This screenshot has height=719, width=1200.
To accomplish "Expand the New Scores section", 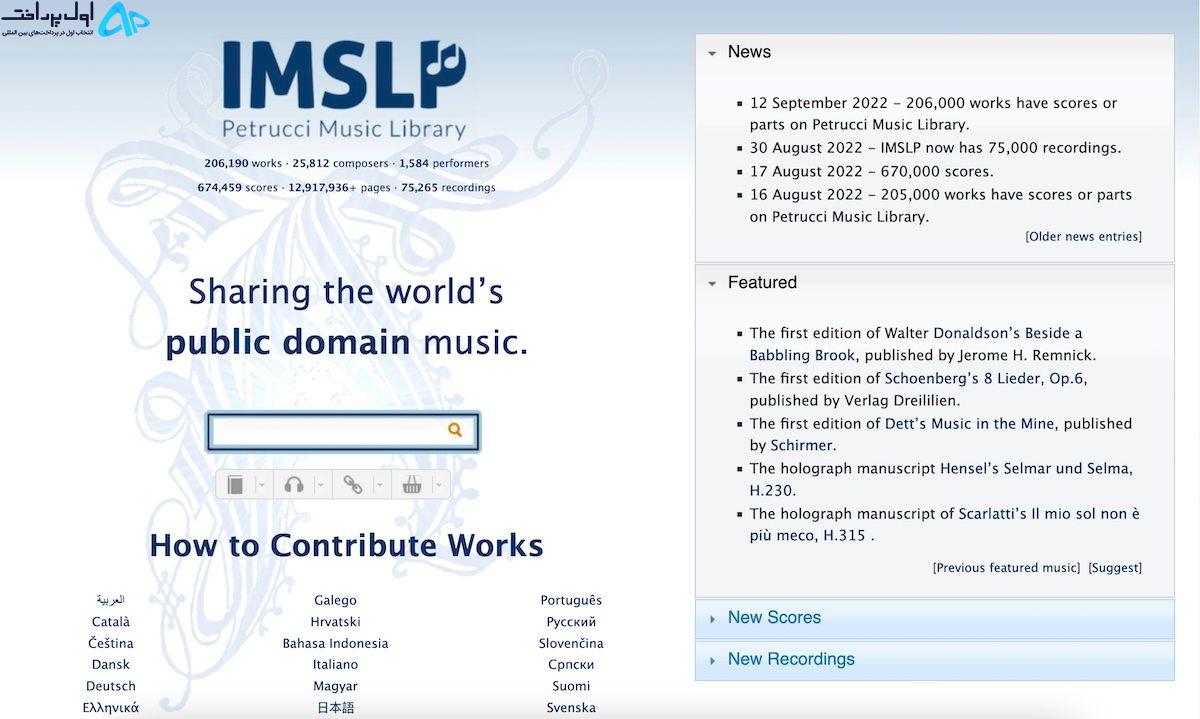I will (935, 618).
